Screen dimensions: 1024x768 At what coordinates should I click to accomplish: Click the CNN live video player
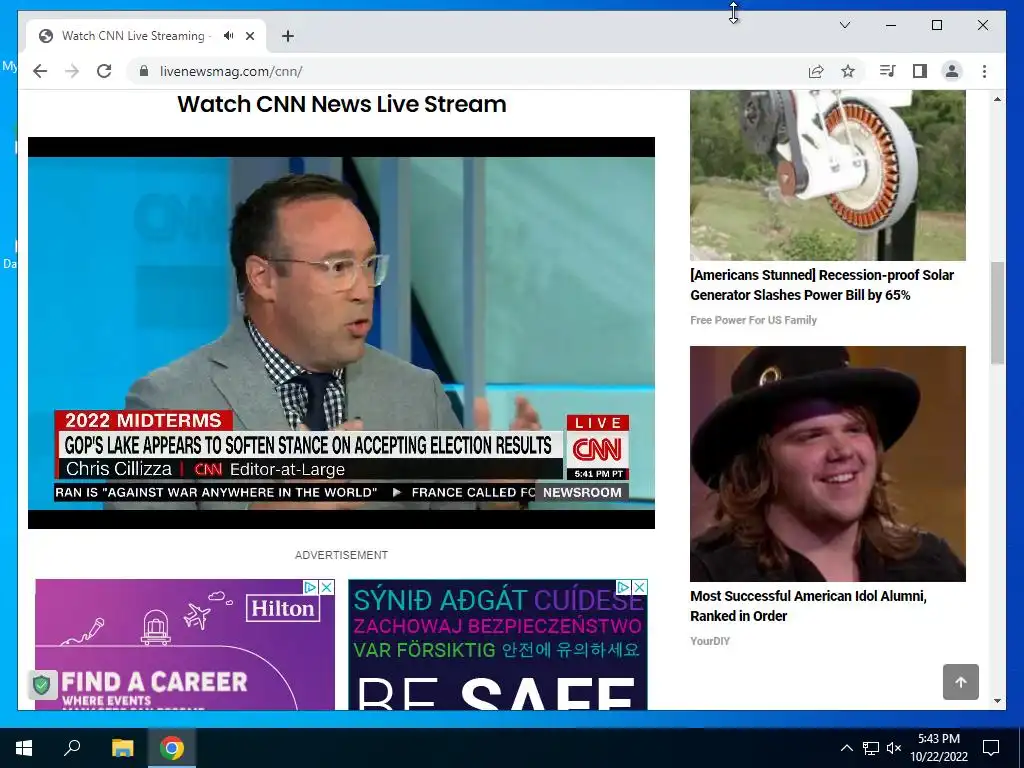coord(341,333)
